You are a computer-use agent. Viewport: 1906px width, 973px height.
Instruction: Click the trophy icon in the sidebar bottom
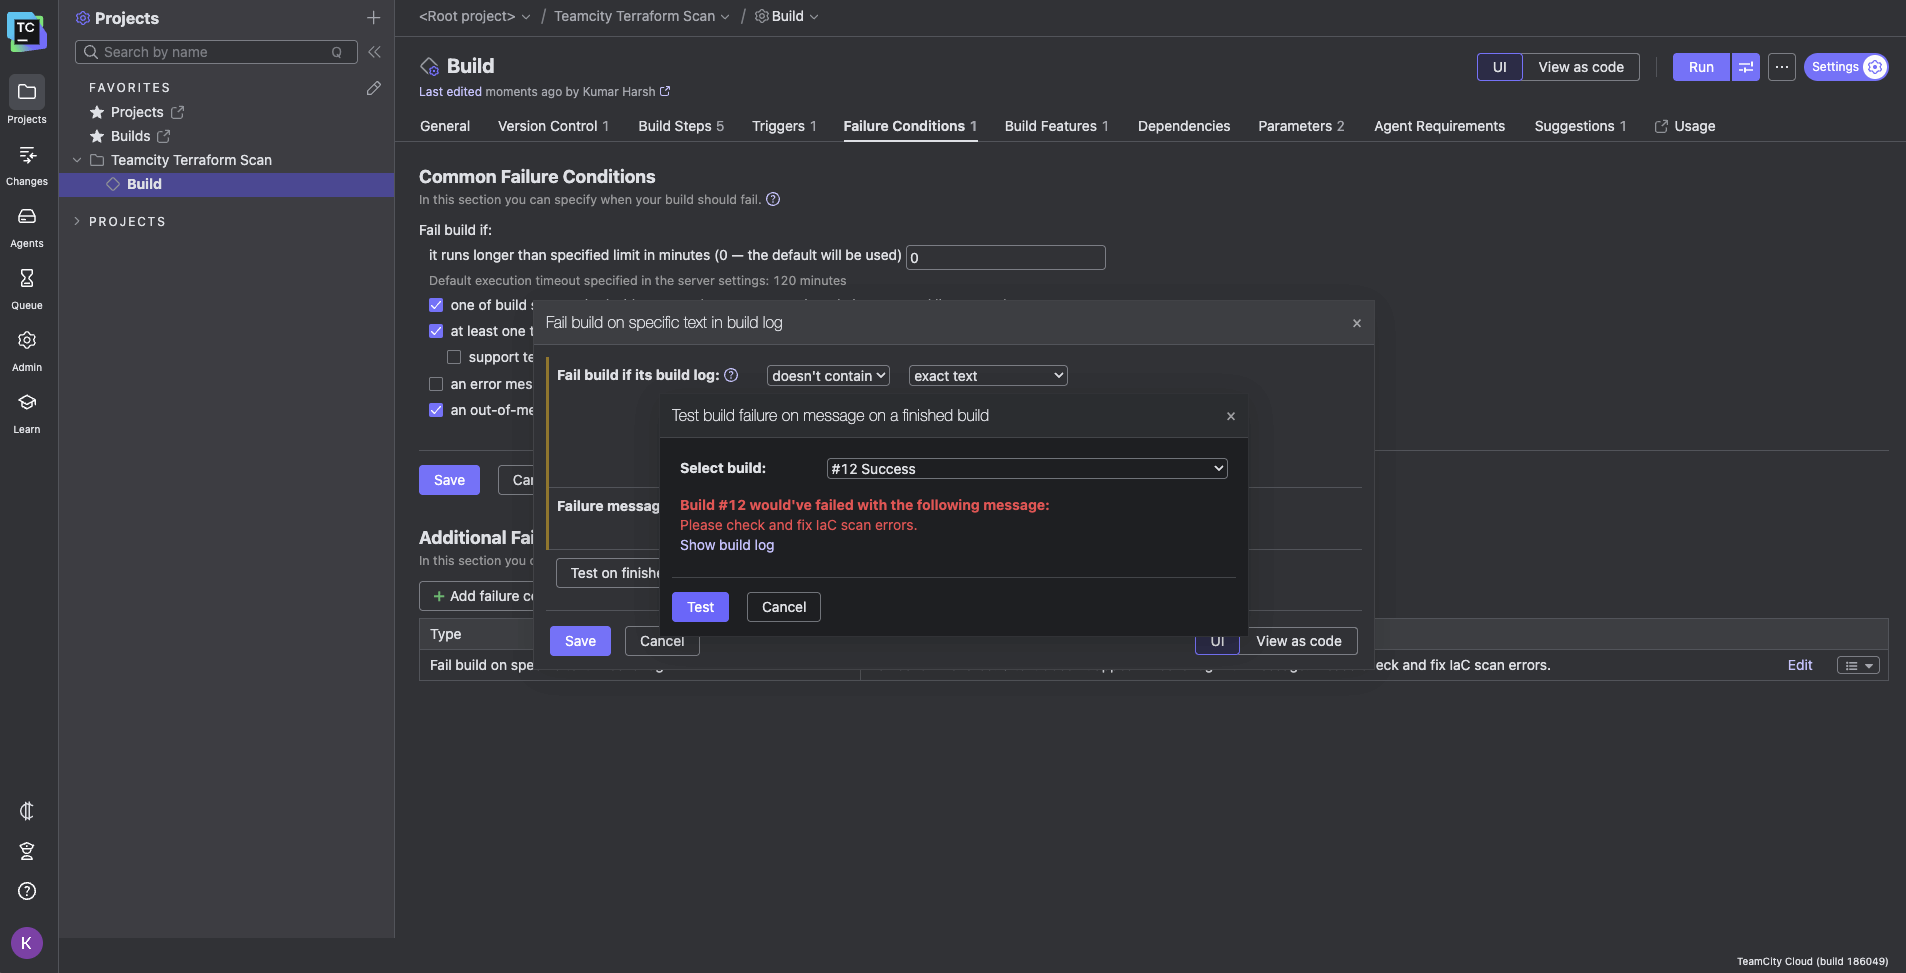(x=27, y=851)
